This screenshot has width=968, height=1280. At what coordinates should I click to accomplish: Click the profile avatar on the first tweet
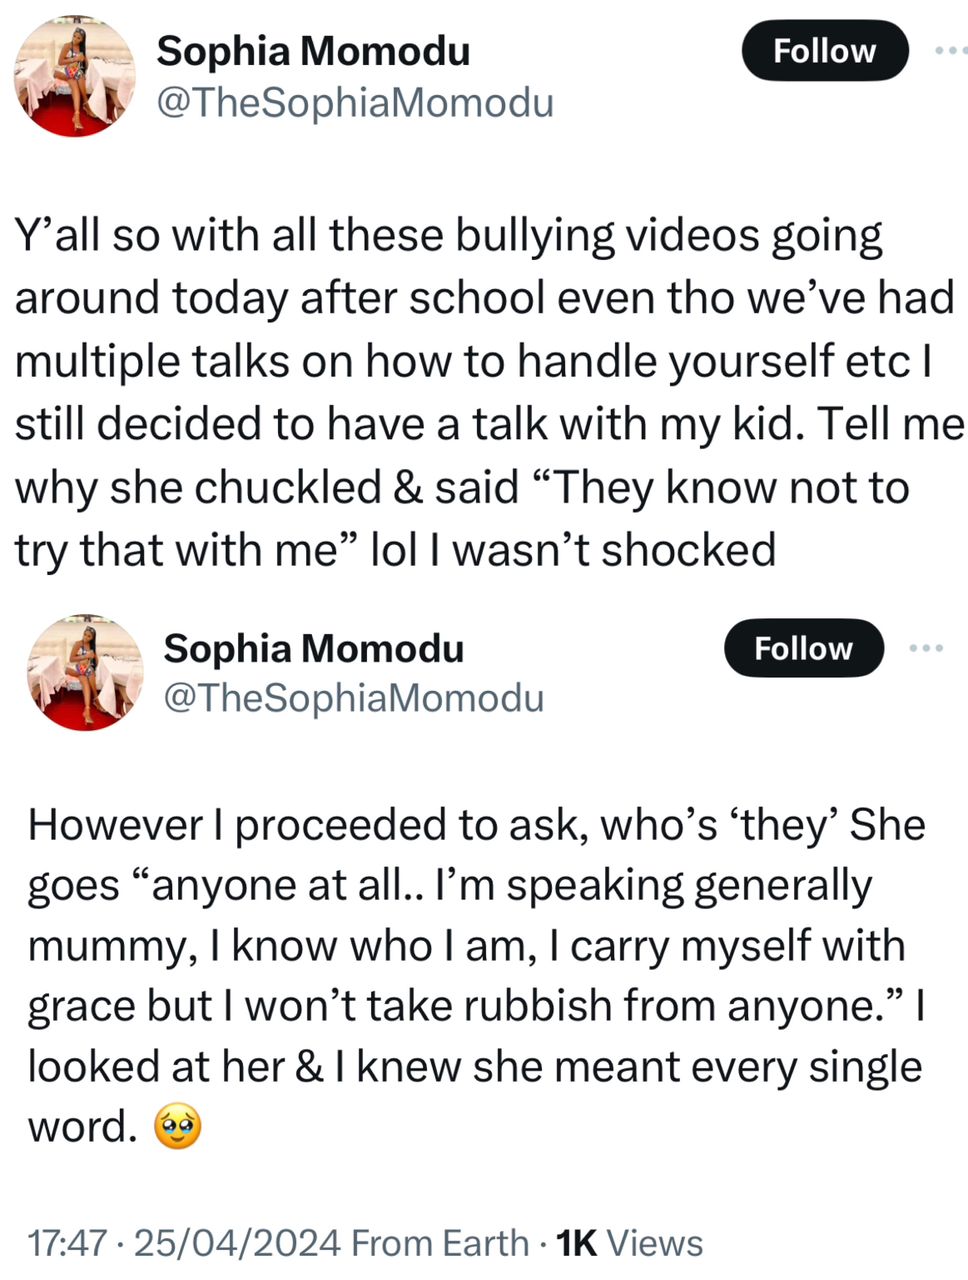point(75,76)
